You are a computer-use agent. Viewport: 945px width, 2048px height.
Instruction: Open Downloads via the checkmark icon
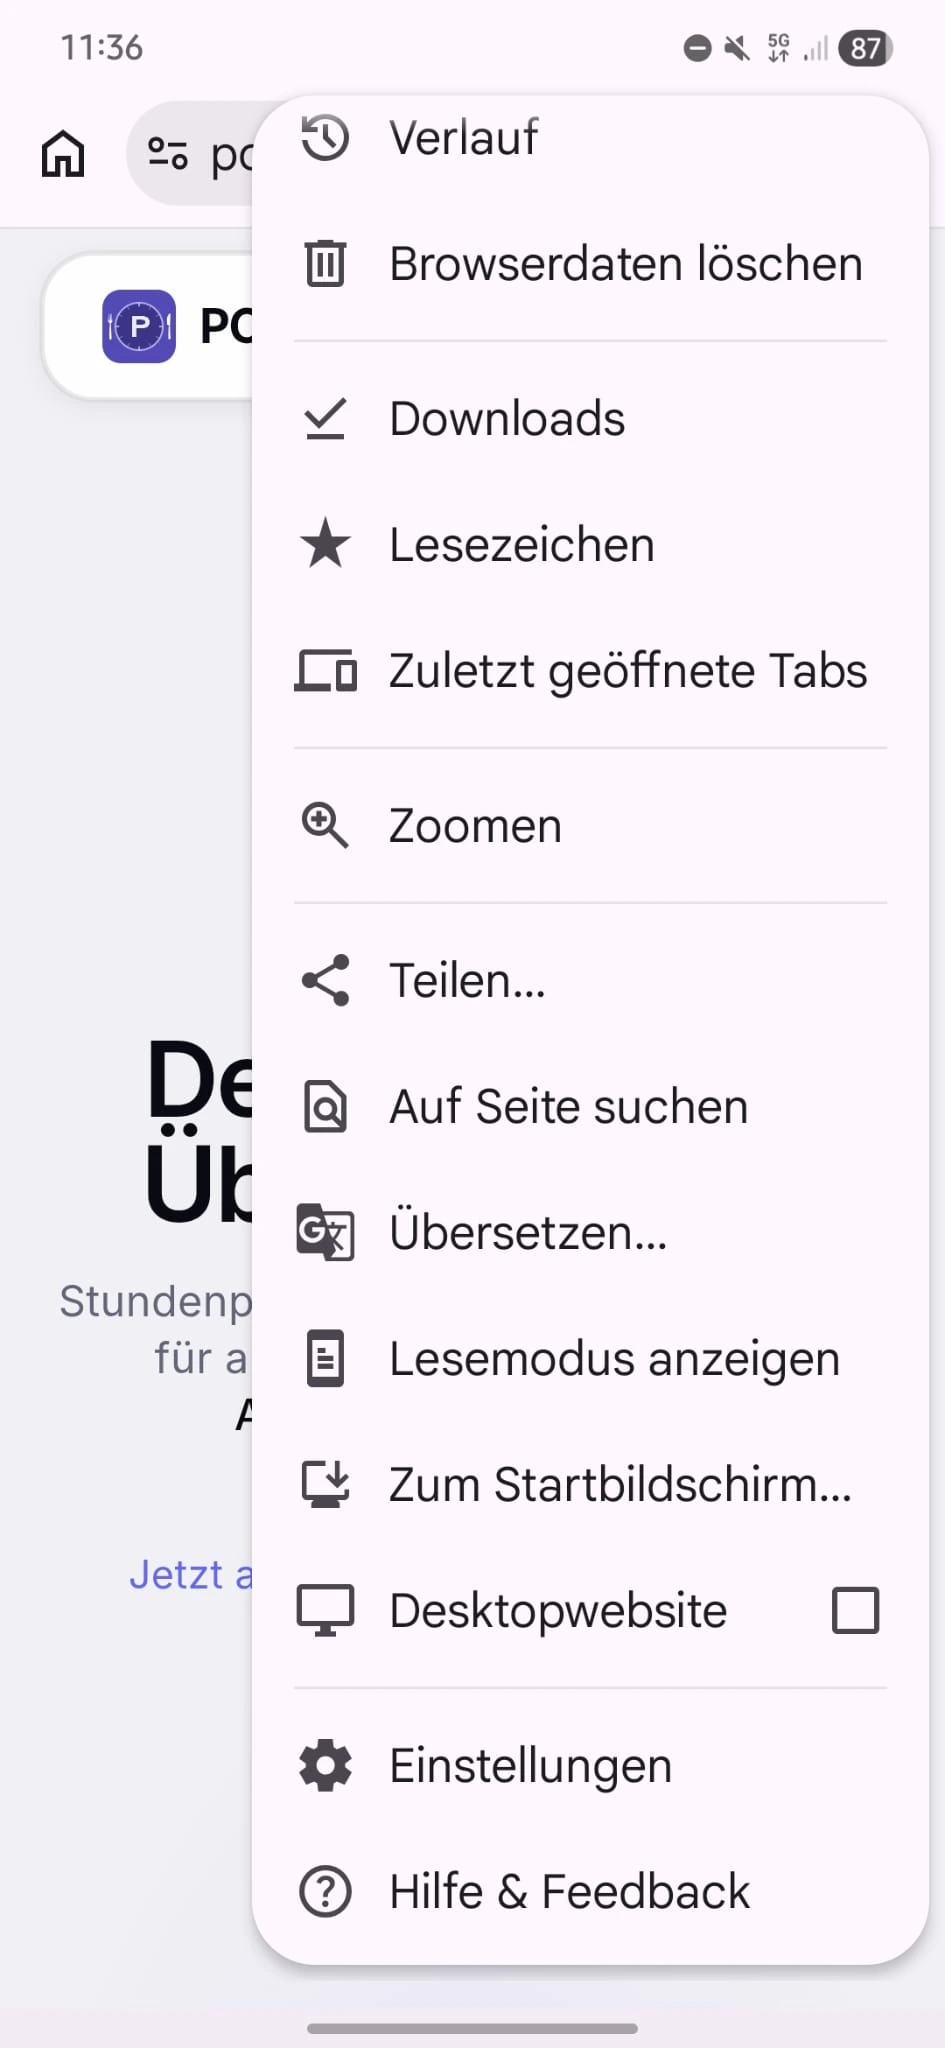click(x=325, y=419)
